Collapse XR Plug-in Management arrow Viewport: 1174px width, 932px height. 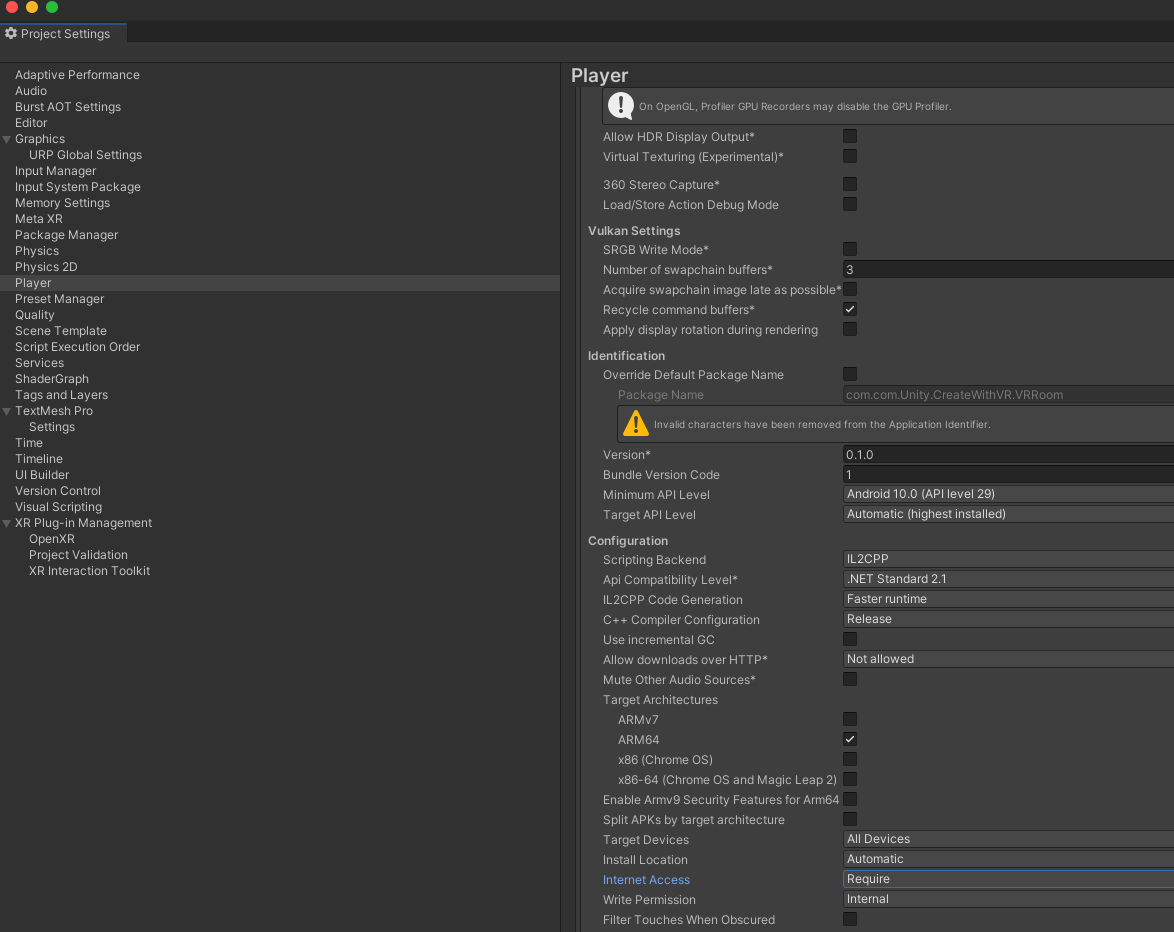tap(7, 523)
